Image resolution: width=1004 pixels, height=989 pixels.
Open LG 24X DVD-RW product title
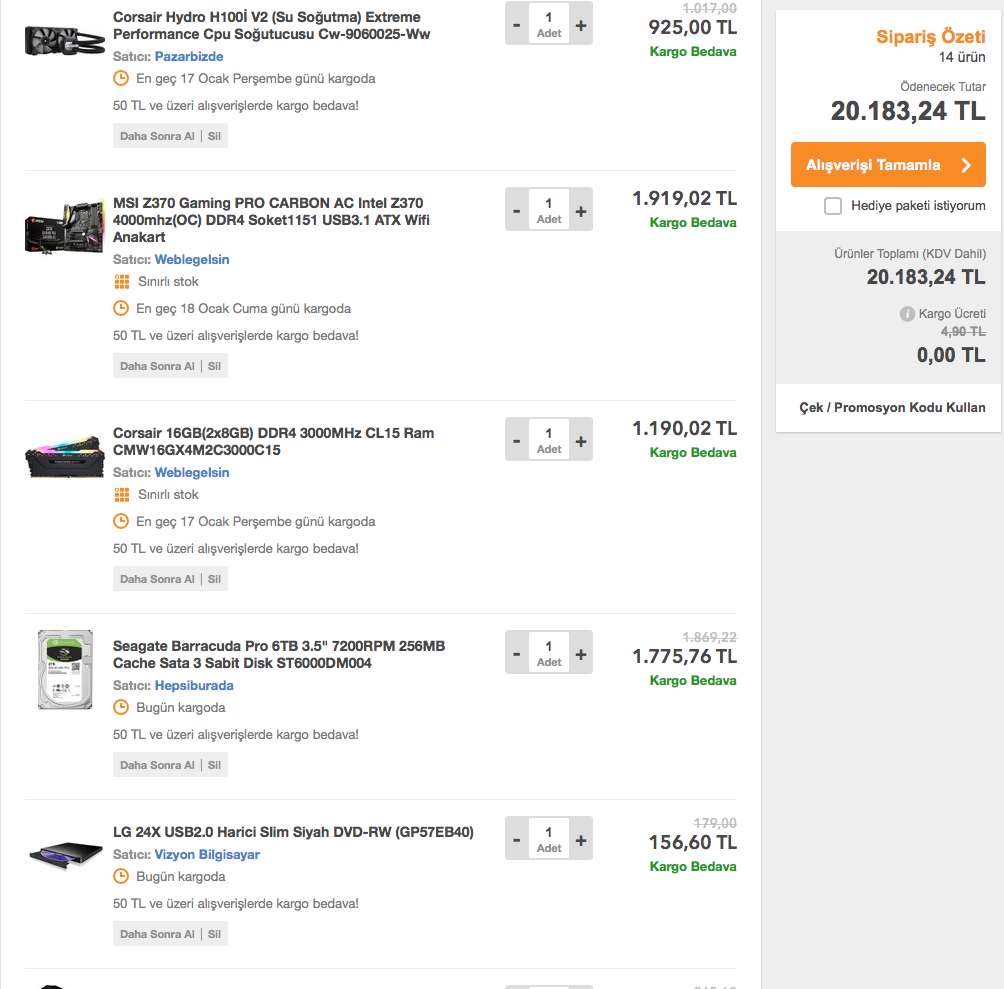click(293, 832)
